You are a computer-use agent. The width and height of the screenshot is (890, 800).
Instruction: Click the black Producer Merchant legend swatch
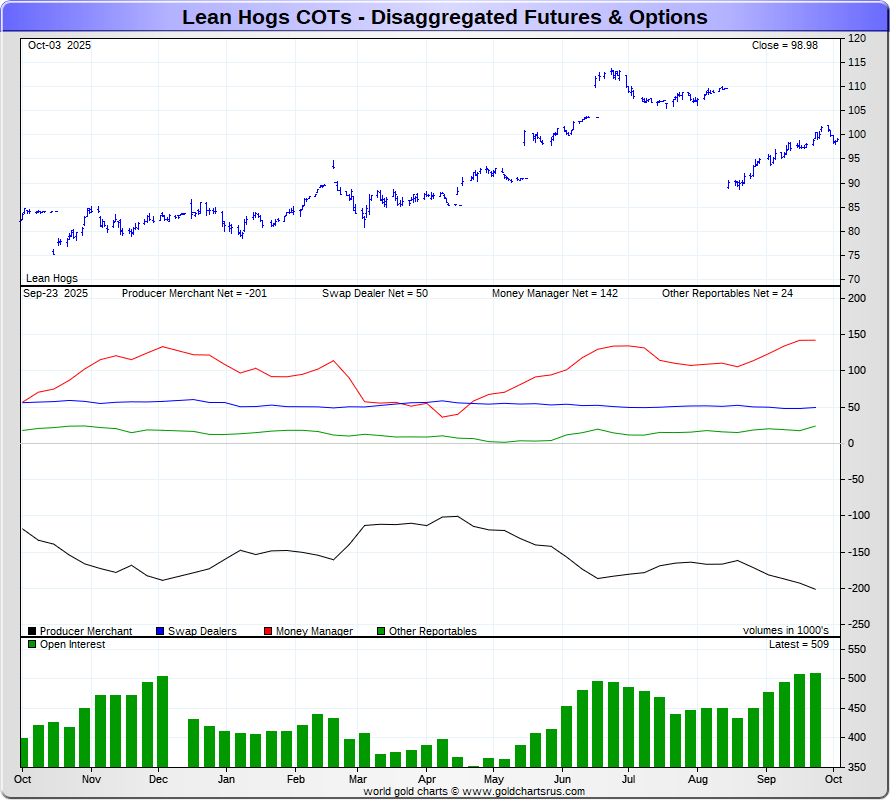(32, 631)
